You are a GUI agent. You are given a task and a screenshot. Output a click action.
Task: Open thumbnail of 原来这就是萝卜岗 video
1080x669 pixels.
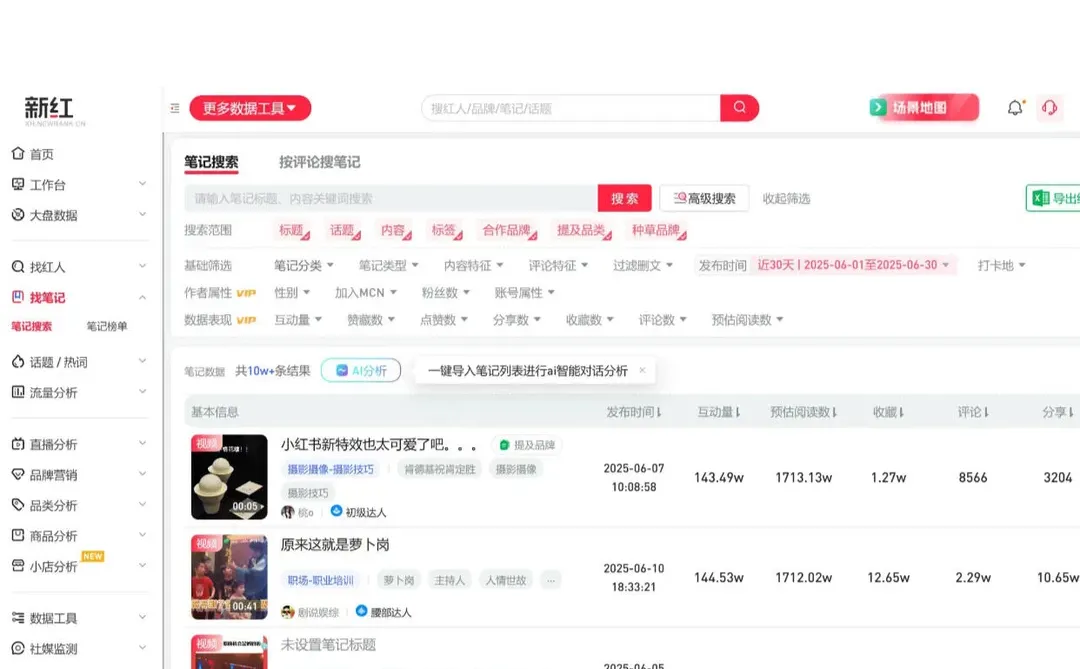pyautogui.click(x=229, y=577)
